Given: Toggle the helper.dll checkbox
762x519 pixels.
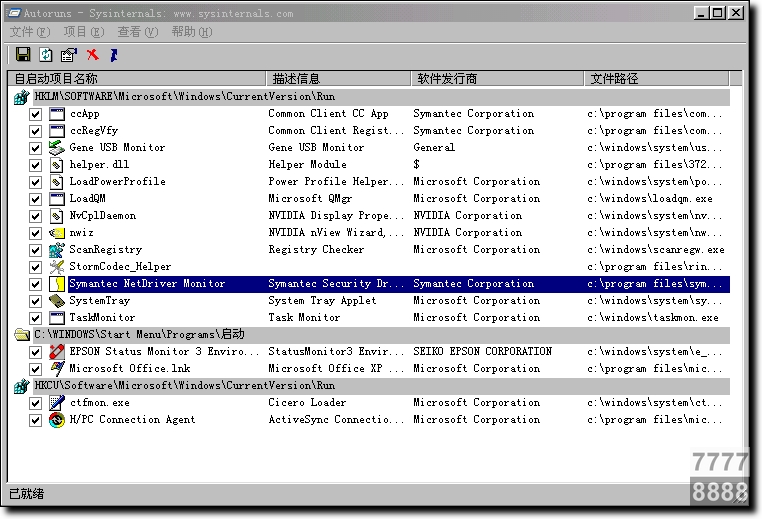Looking at the screenshot, I should [35, 165].
